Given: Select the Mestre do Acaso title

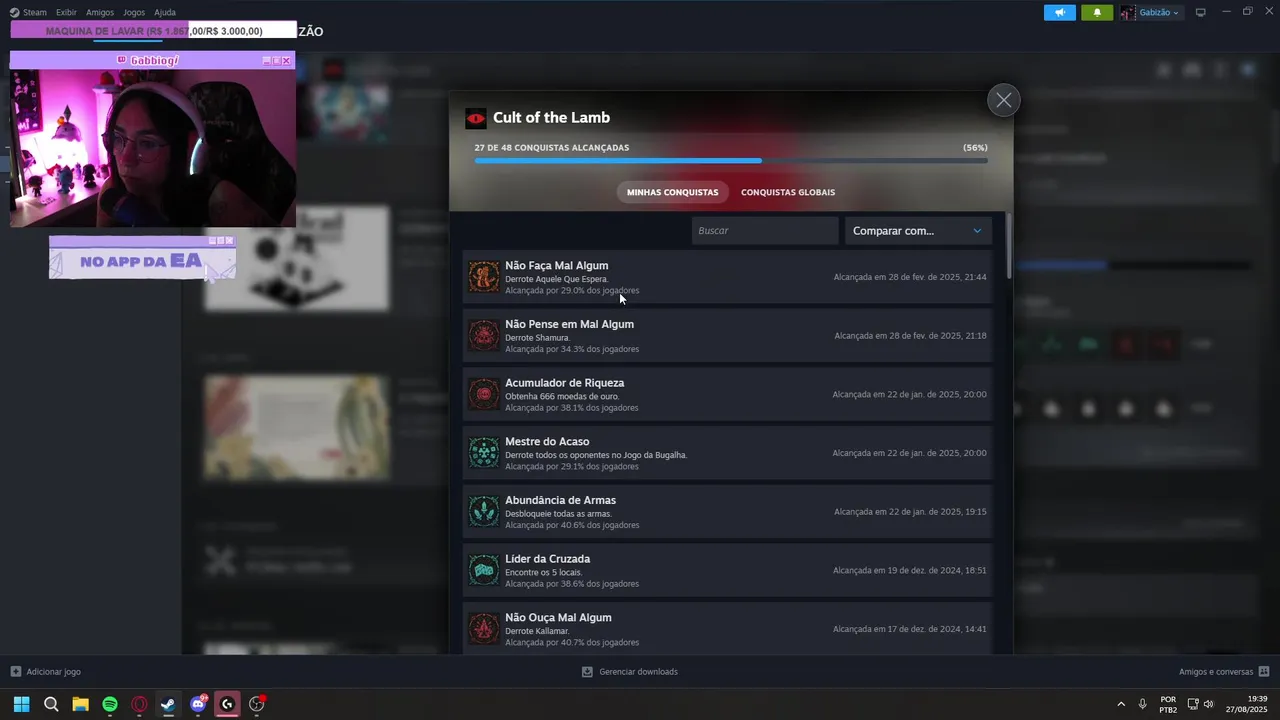Looking at the screenshot, I should click(x=547, y=442).
